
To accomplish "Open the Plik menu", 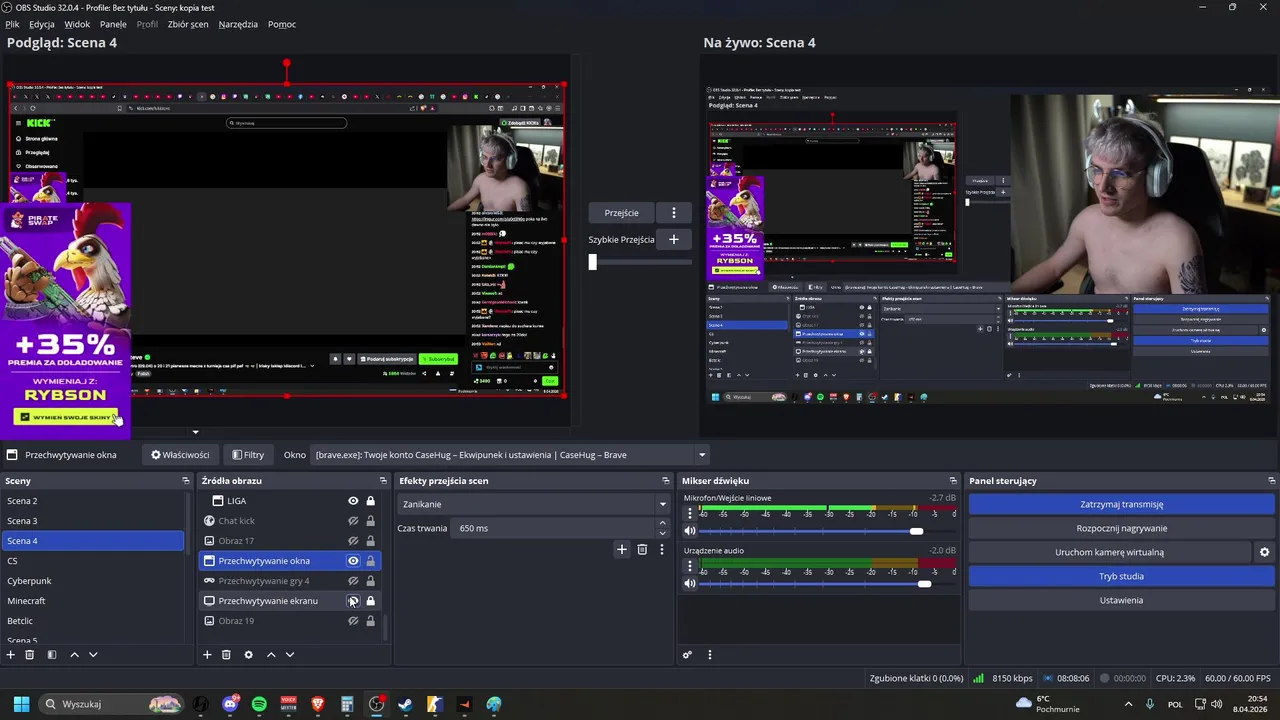I will tap(12, 24).
